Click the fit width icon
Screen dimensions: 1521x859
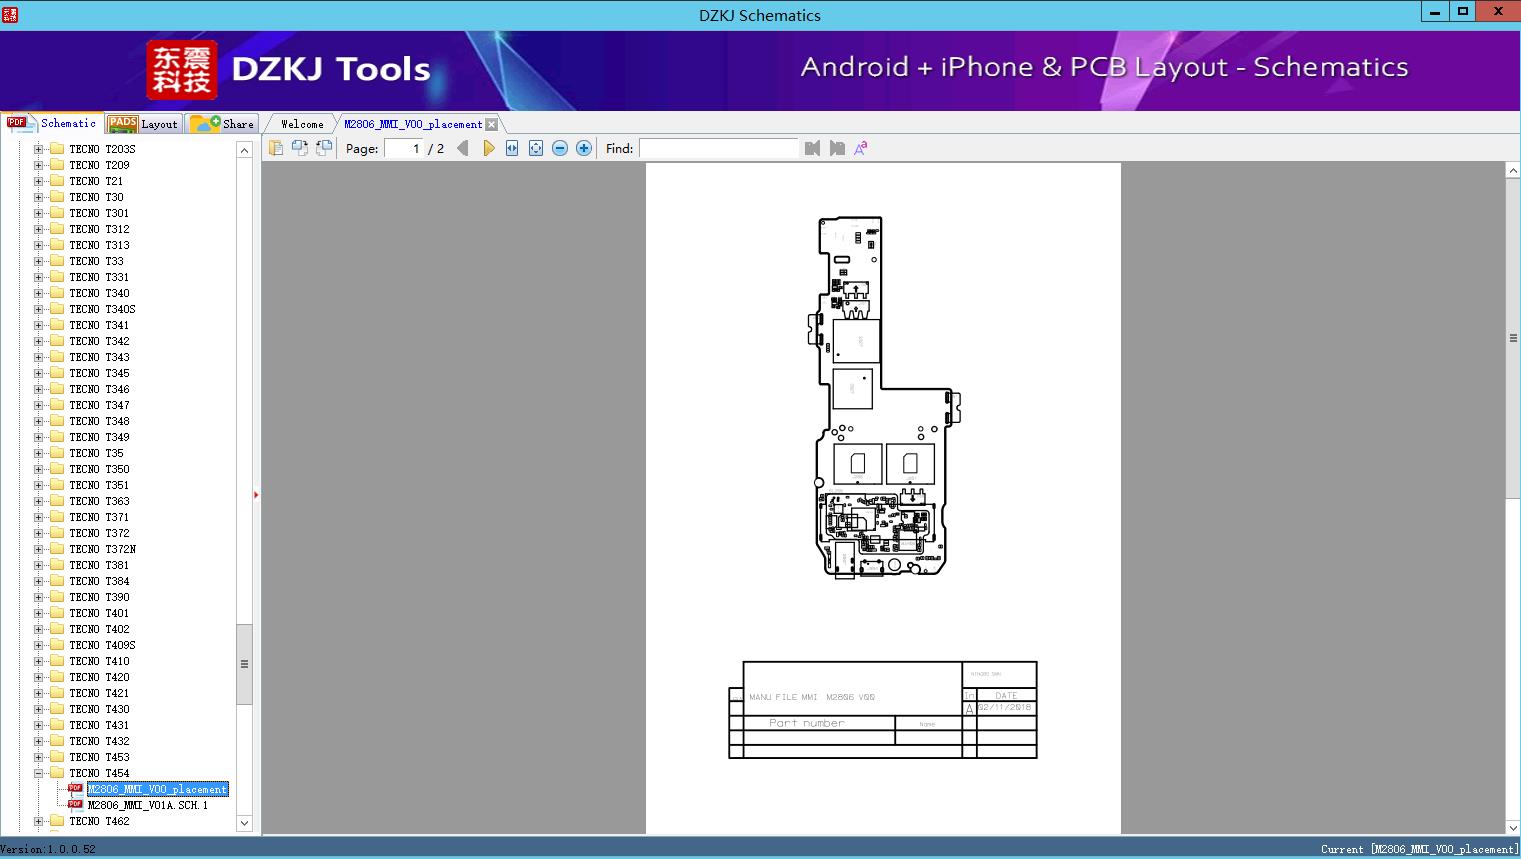click(x=512, y=148)
